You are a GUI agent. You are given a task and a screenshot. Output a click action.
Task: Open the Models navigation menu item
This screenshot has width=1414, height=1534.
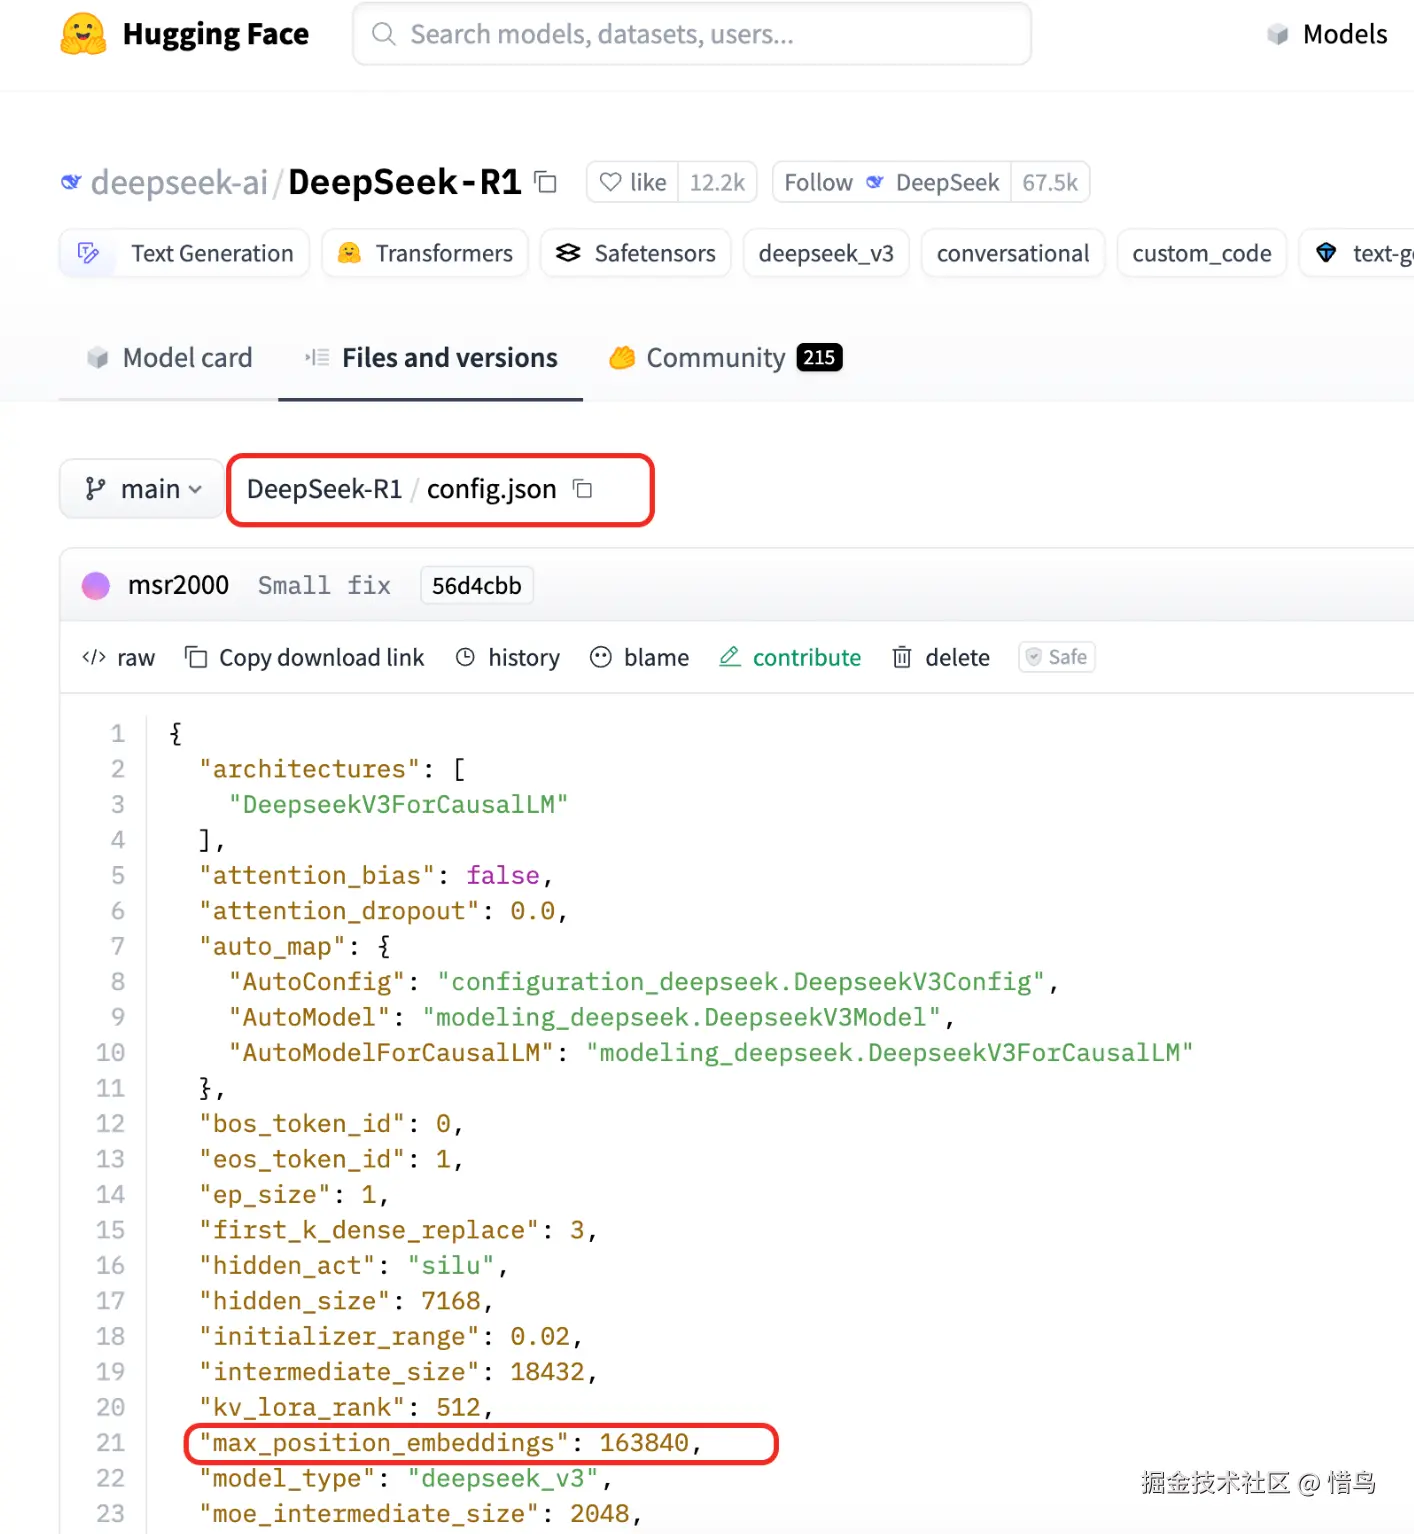point(1327,34)
